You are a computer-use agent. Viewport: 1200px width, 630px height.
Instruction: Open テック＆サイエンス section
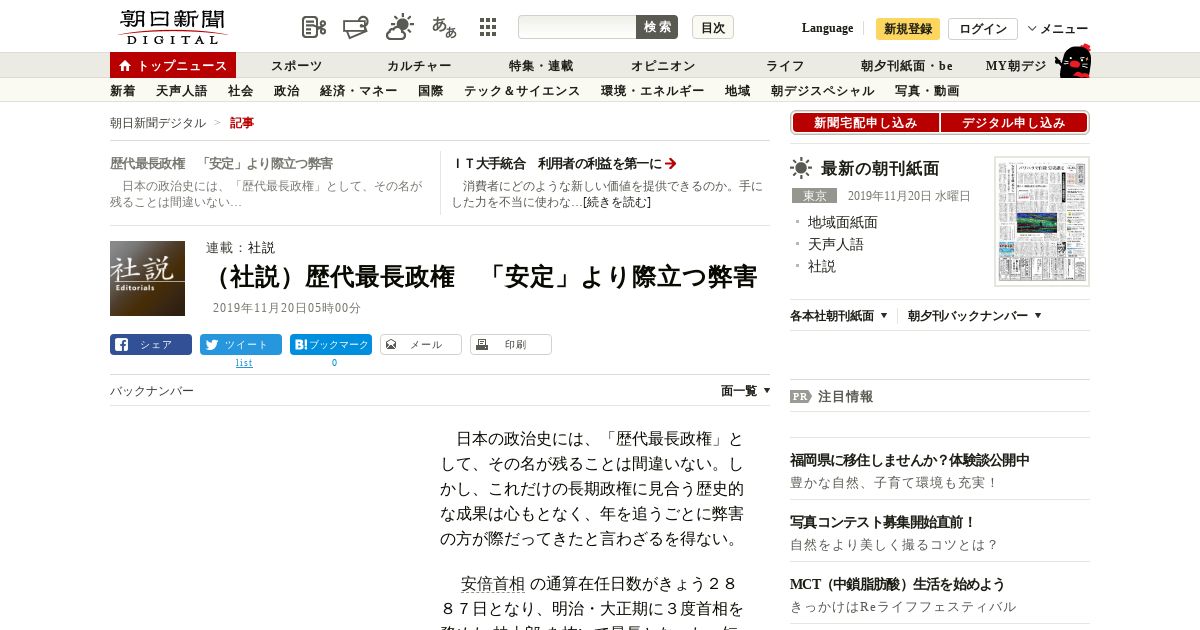coord(522,91)
